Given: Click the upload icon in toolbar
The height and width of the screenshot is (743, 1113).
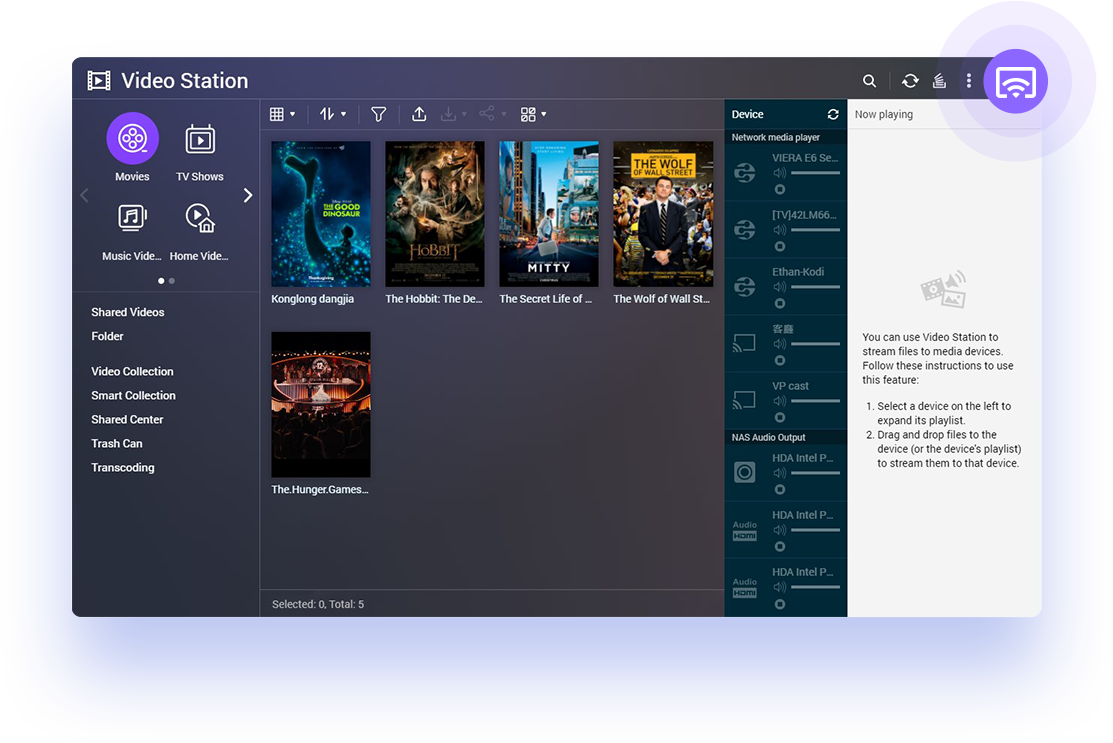Looking at the screenshot, I should [x=419, y=114].
